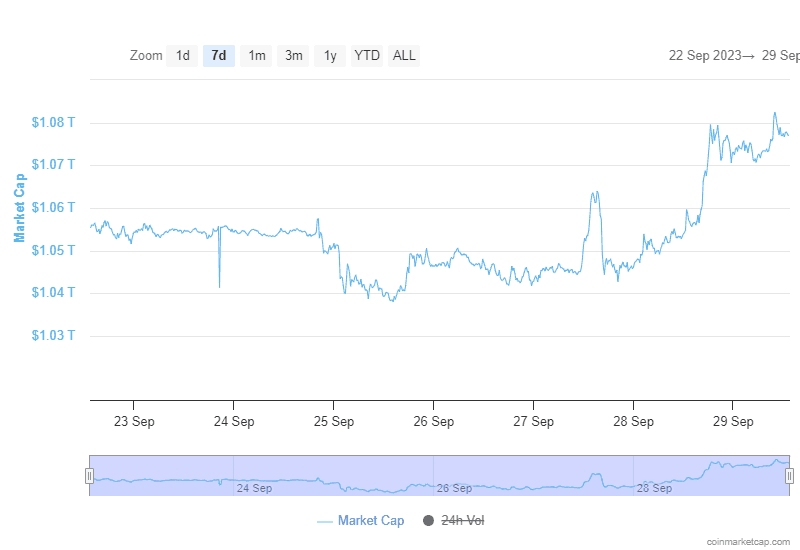Viewport: 800px width, 550px height.
Task: Enable the struck-through 24h Vol series
Action: pos(463,521)
